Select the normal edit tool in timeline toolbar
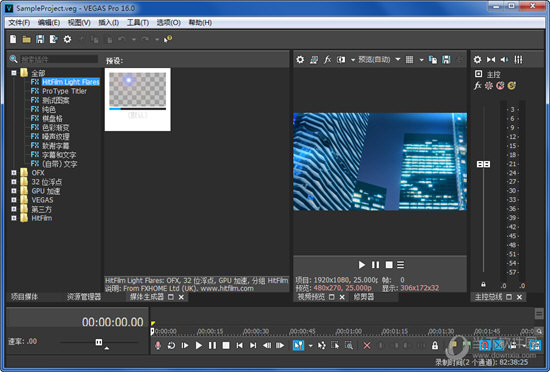The height and width of the screenshot is (372, 550). 298,345
